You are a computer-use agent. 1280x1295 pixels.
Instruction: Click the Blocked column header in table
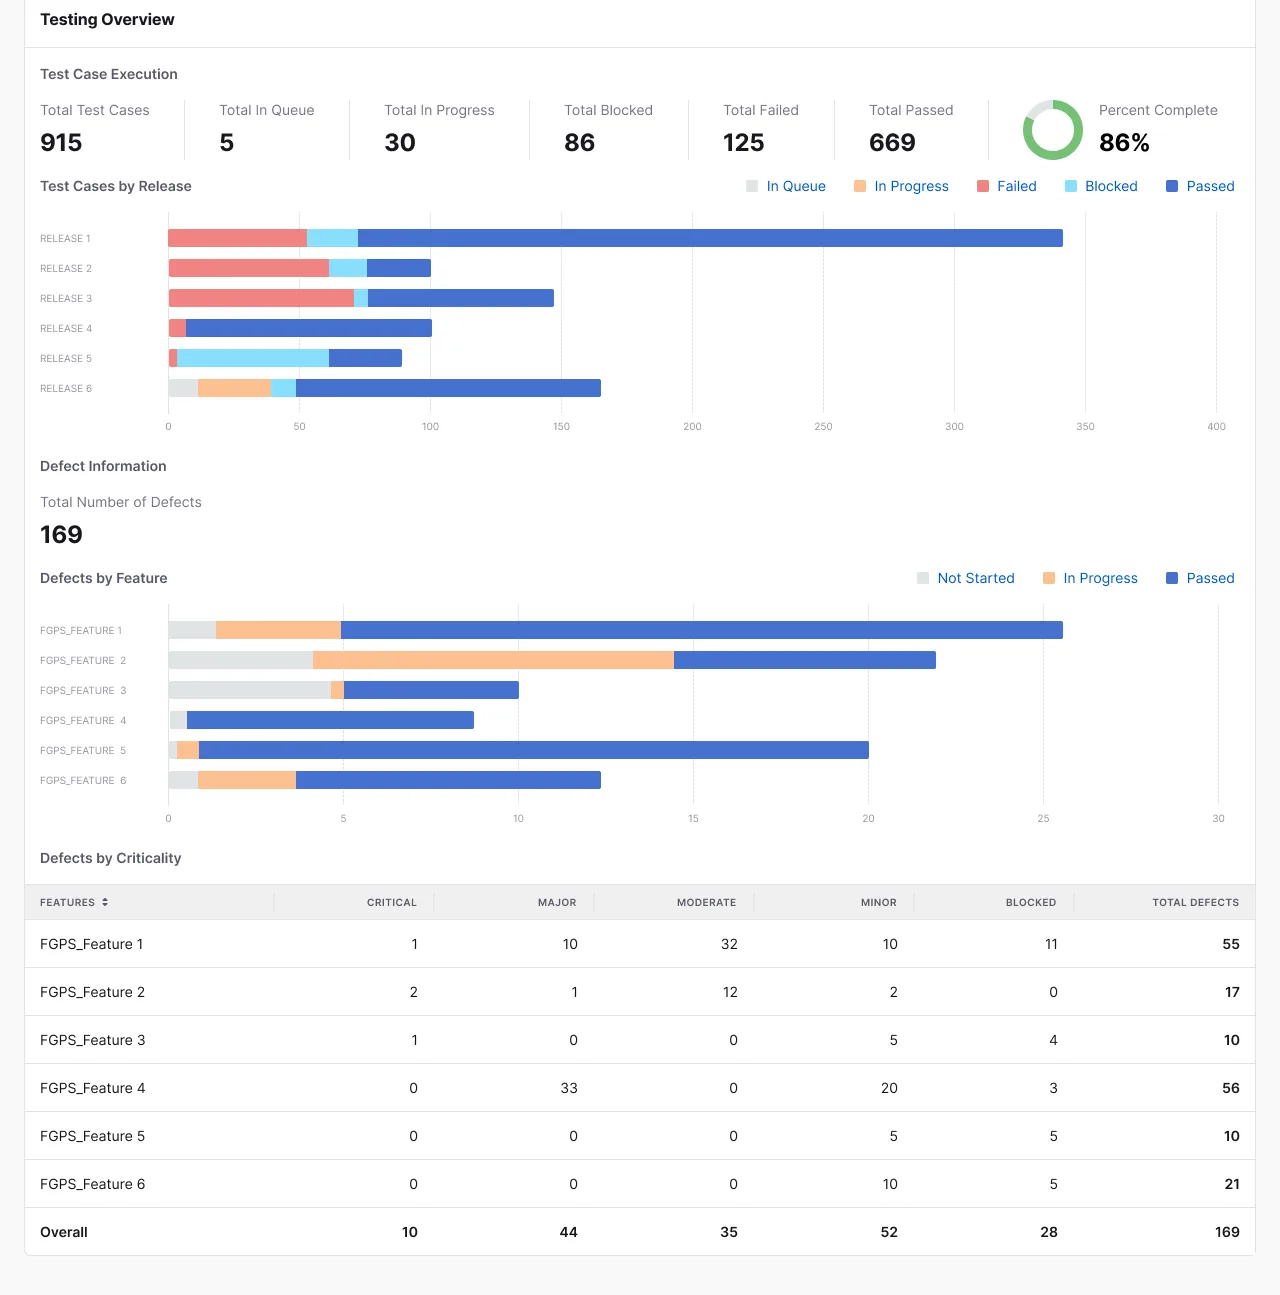click(x=1031, y=902)
